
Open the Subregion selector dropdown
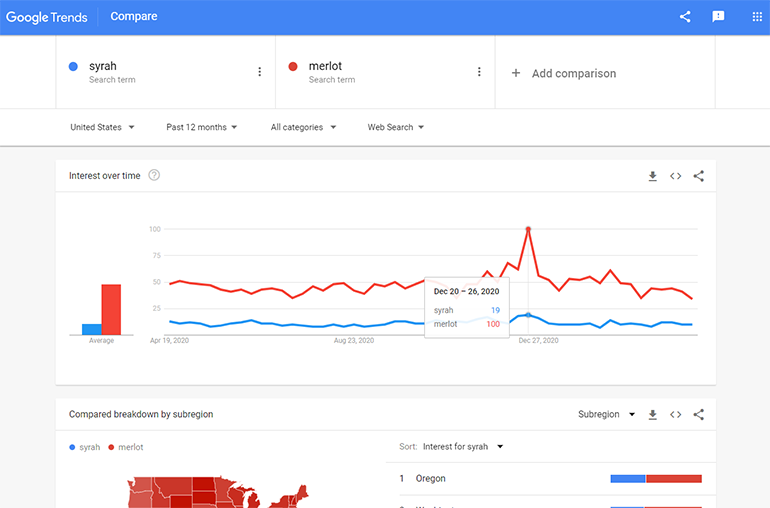[607, 414]
